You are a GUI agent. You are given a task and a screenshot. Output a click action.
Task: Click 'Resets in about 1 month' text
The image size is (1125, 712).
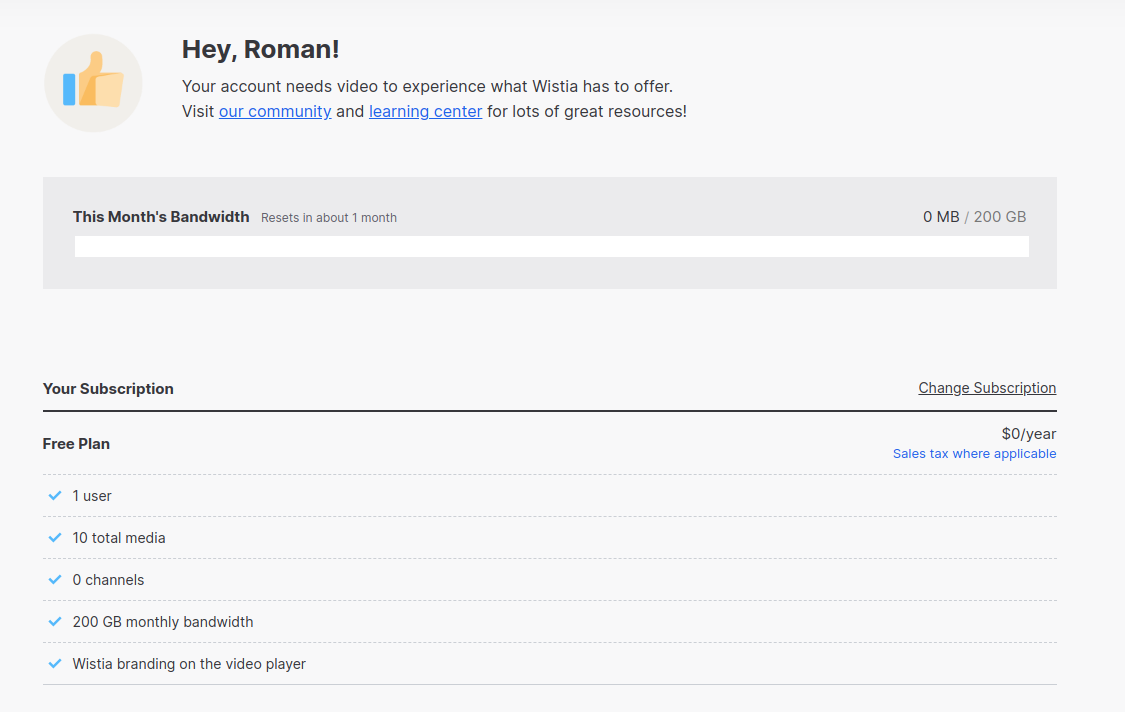click(x=329, y=217)
